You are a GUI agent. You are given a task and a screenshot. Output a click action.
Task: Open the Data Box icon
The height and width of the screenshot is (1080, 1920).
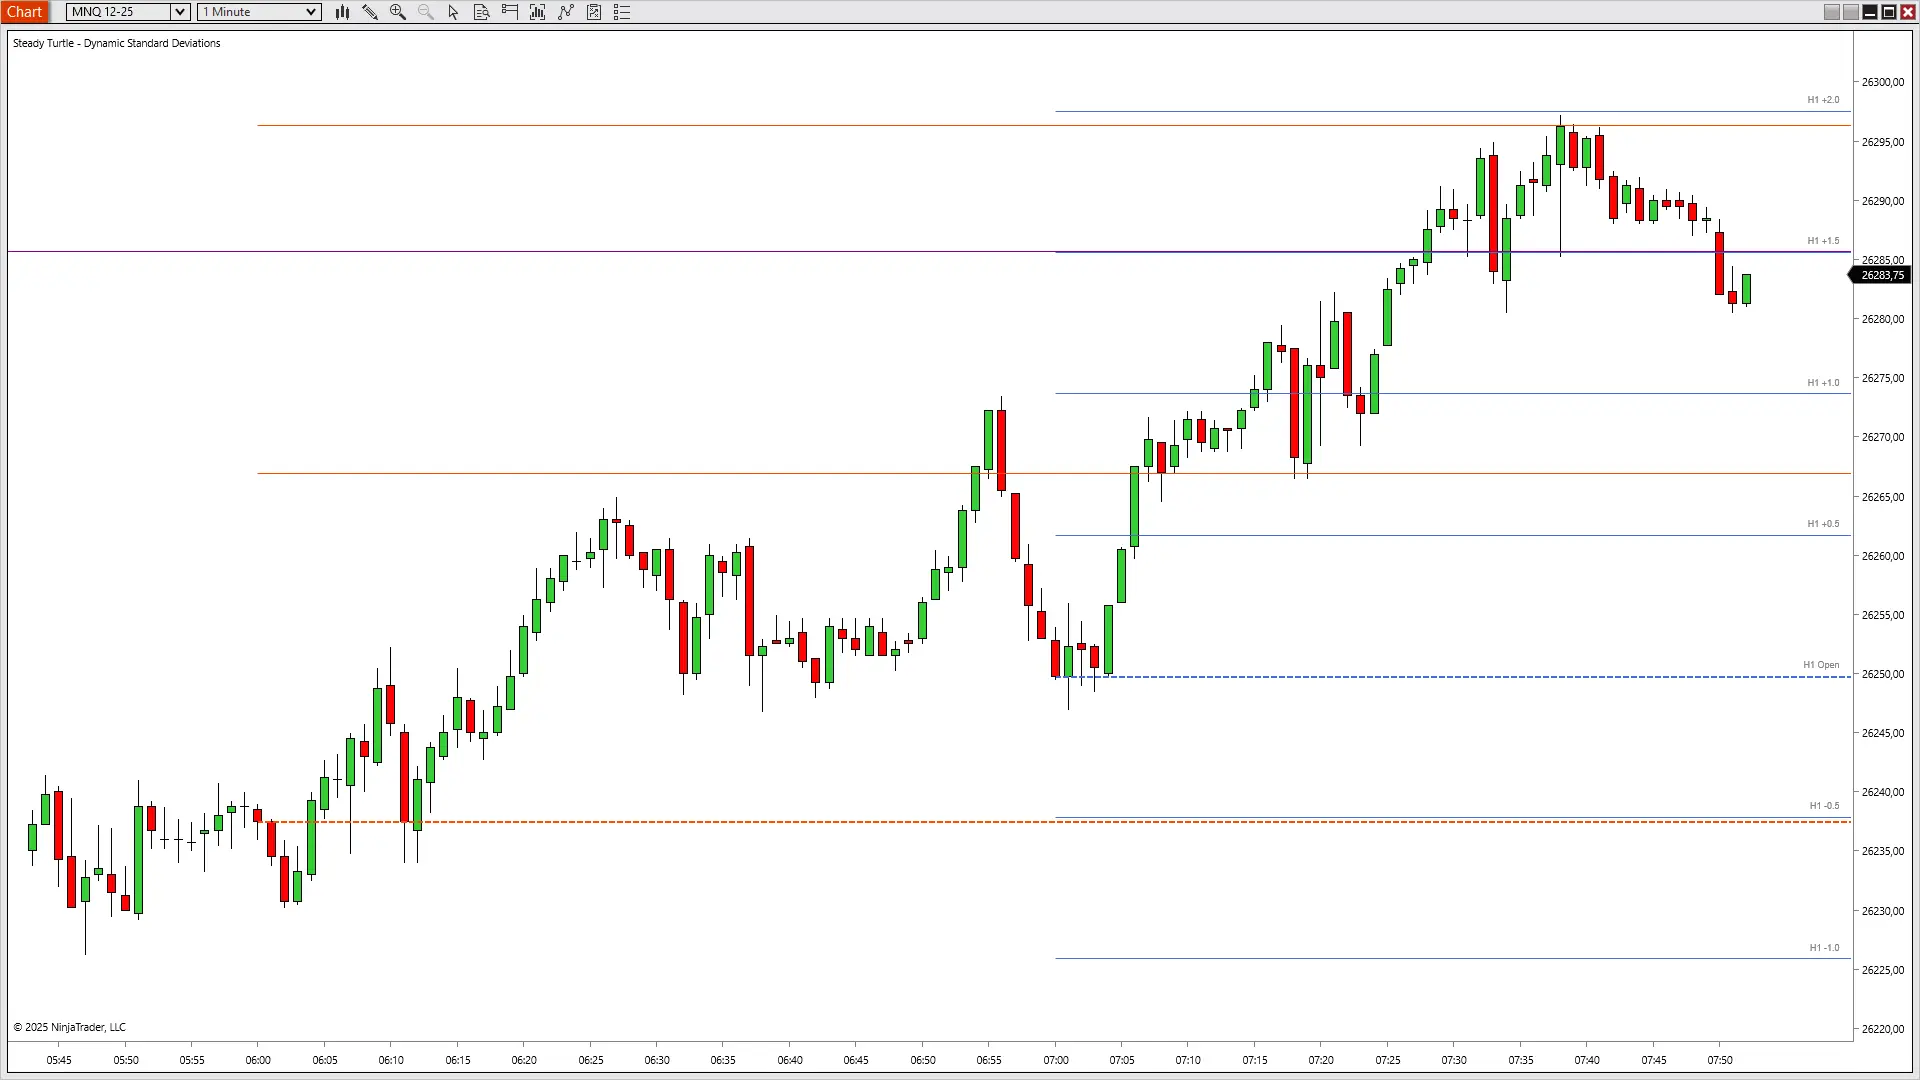pos(482,12)
